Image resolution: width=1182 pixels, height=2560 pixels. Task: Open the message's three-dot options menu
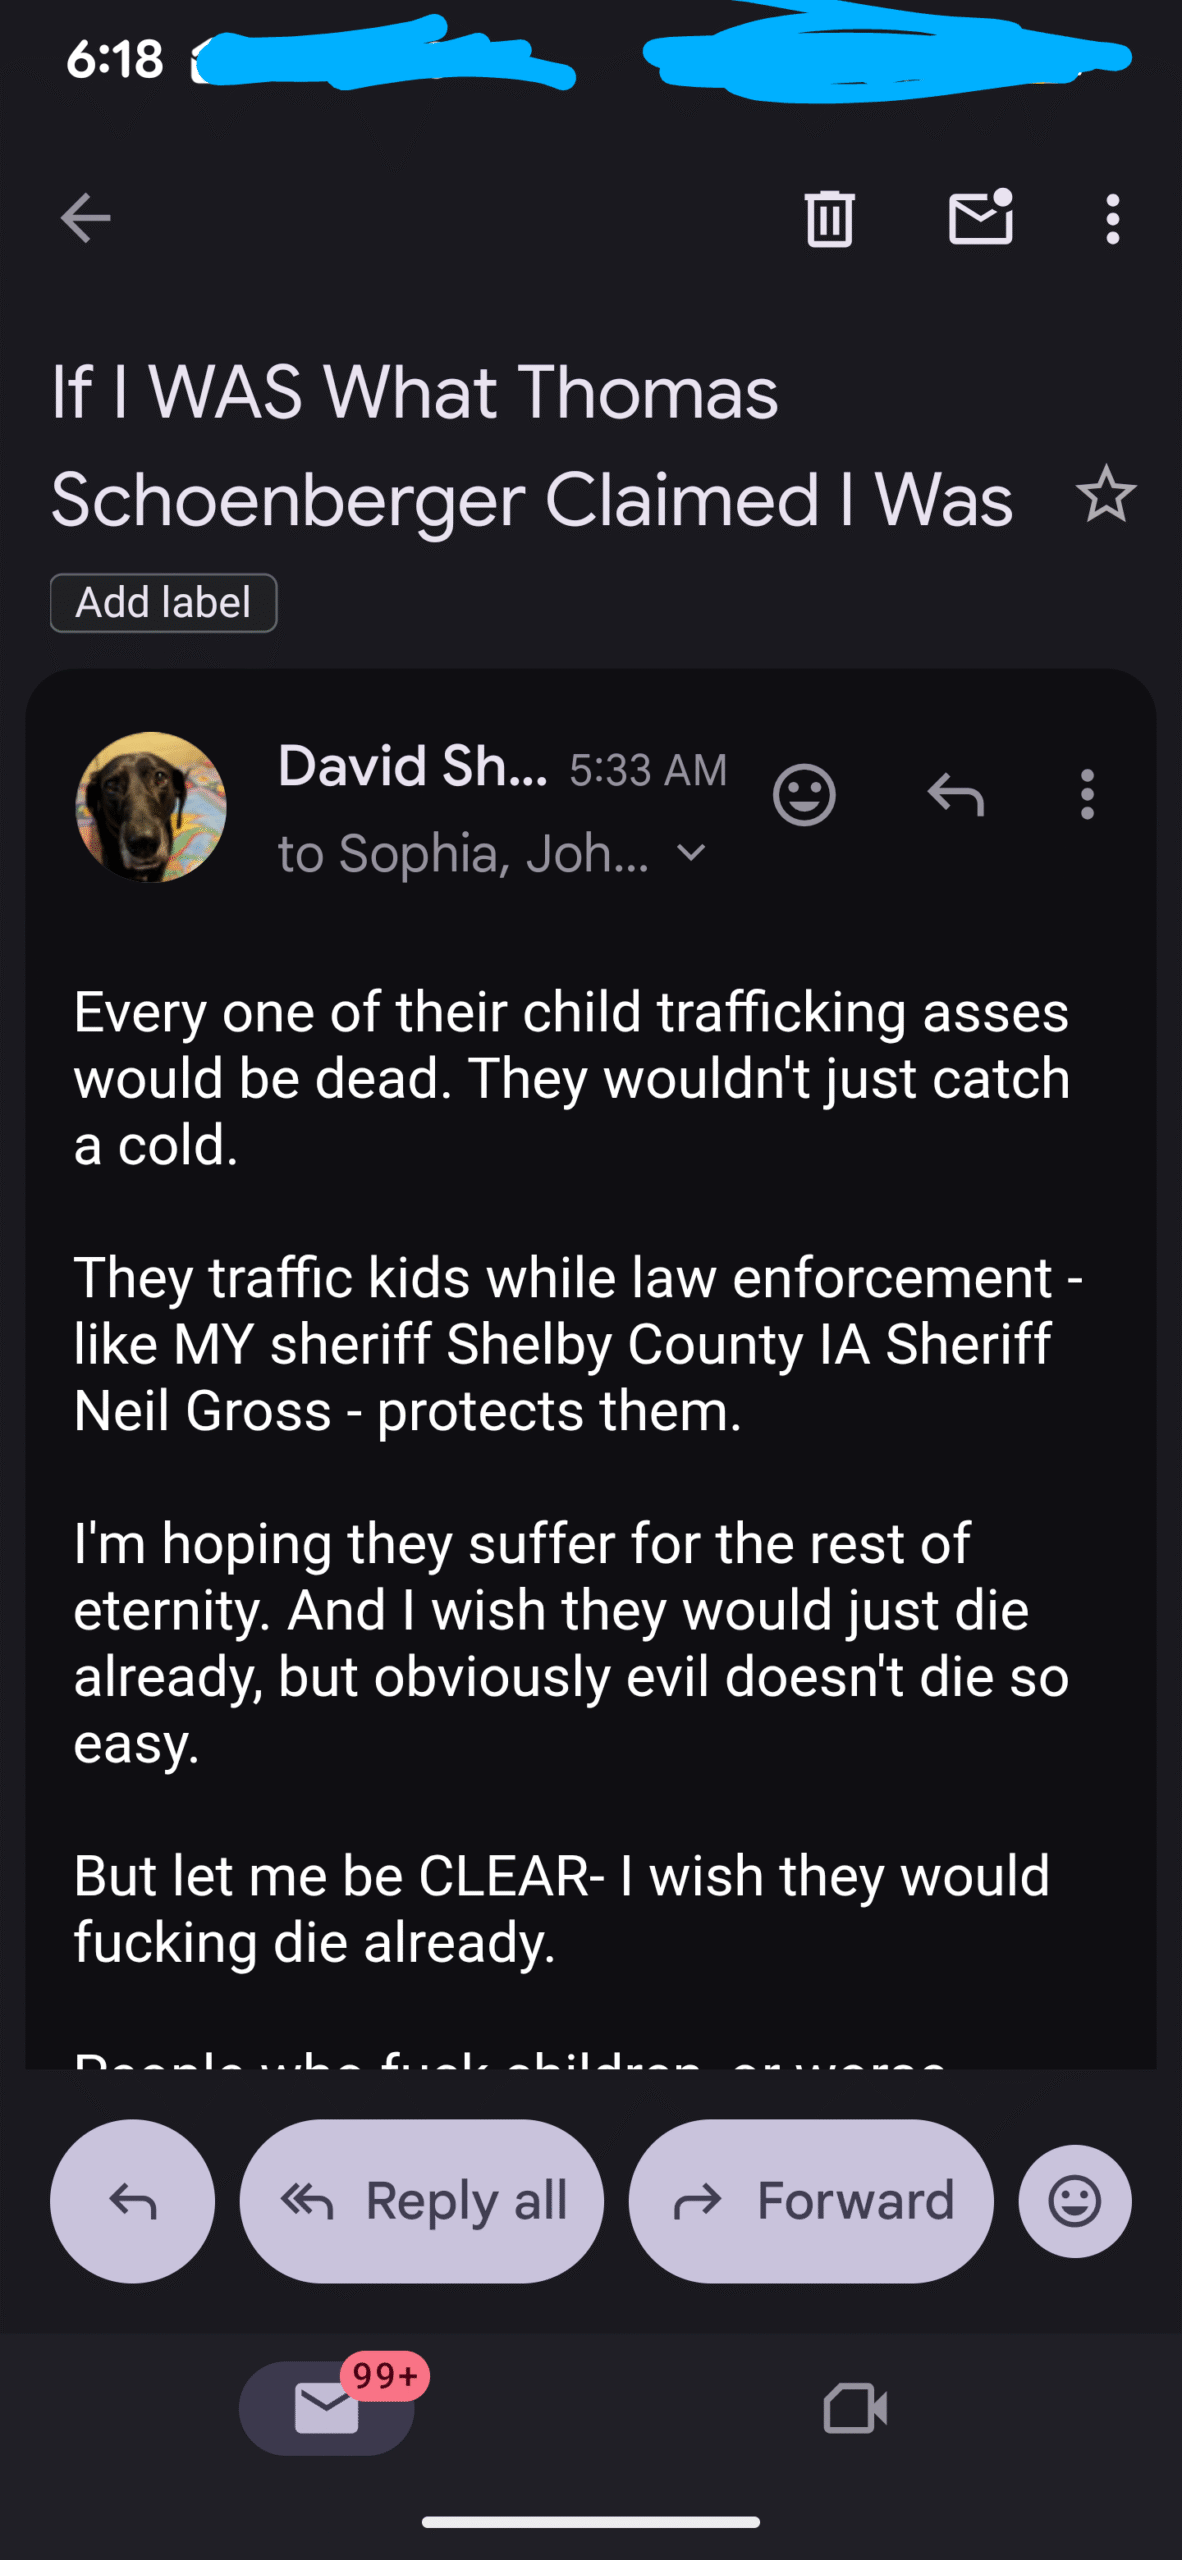pos(1087,795)
